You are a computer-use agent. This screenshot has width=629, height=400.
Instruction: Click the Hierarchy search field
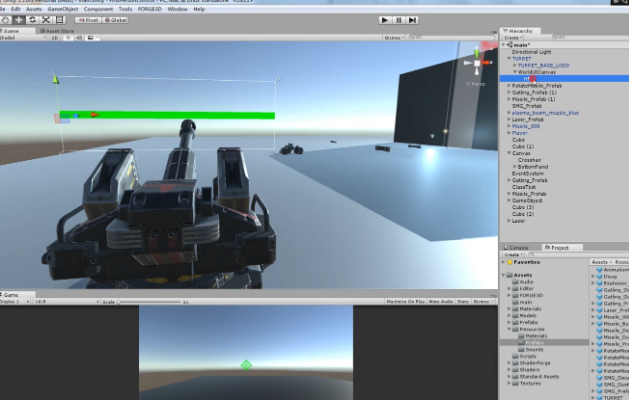[589, 37]
